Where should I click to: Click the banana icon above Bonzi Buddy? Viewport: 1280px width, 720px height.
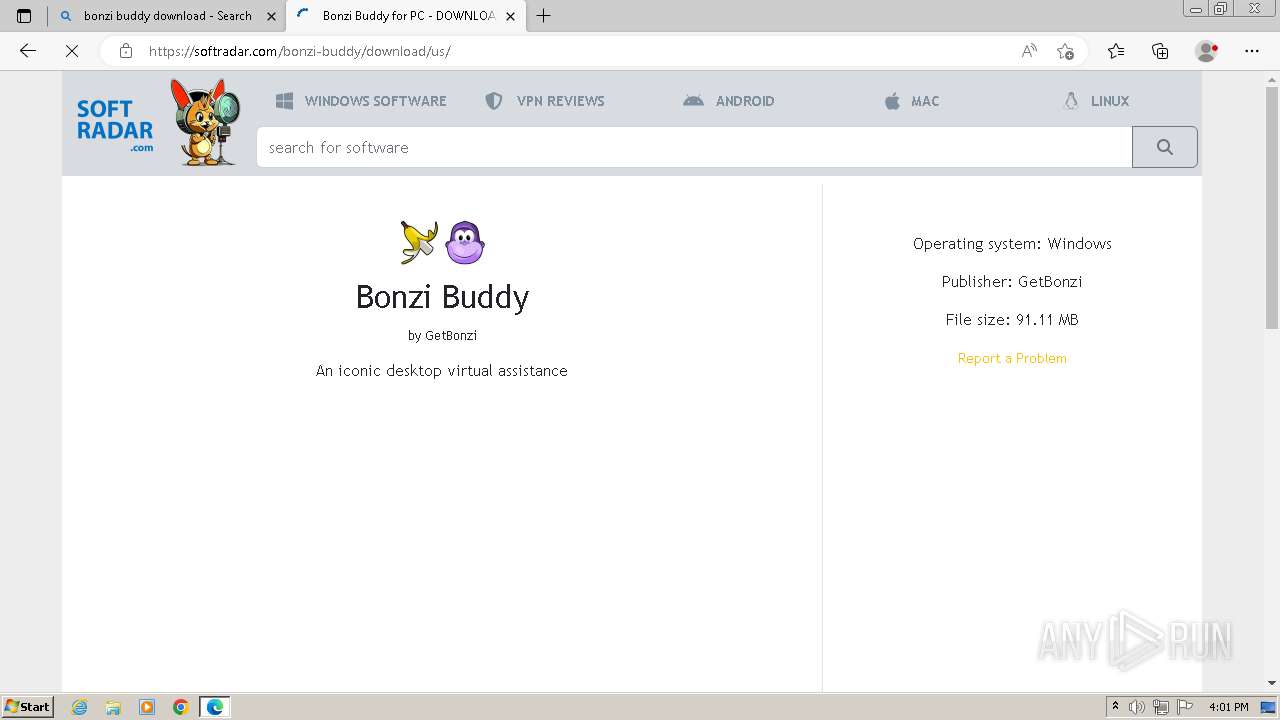419,242
